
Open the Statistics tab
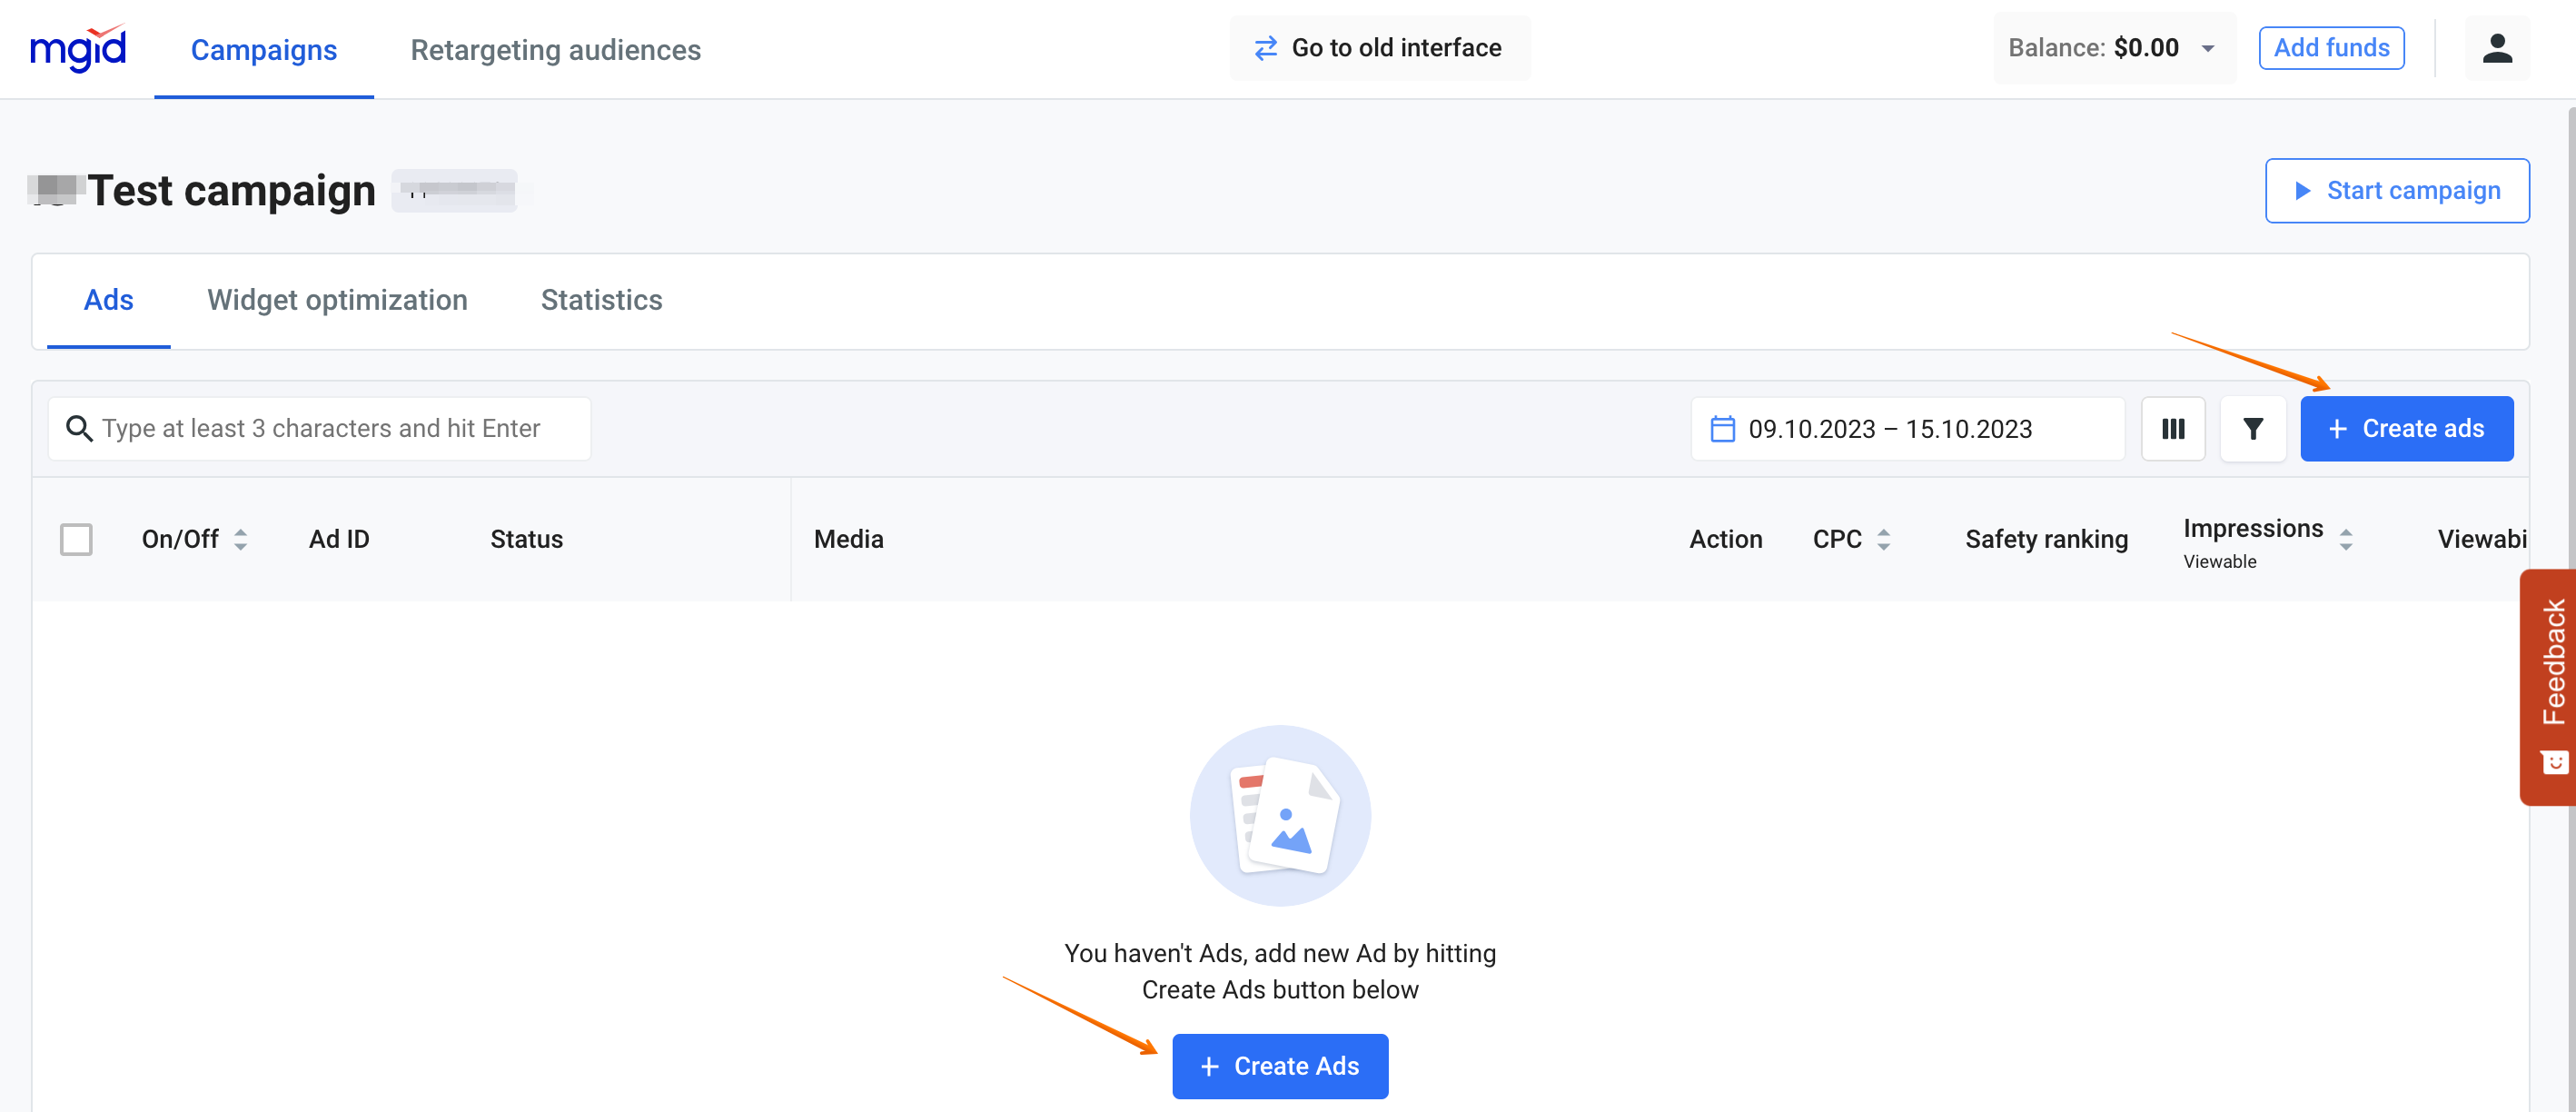pos(601,300)
